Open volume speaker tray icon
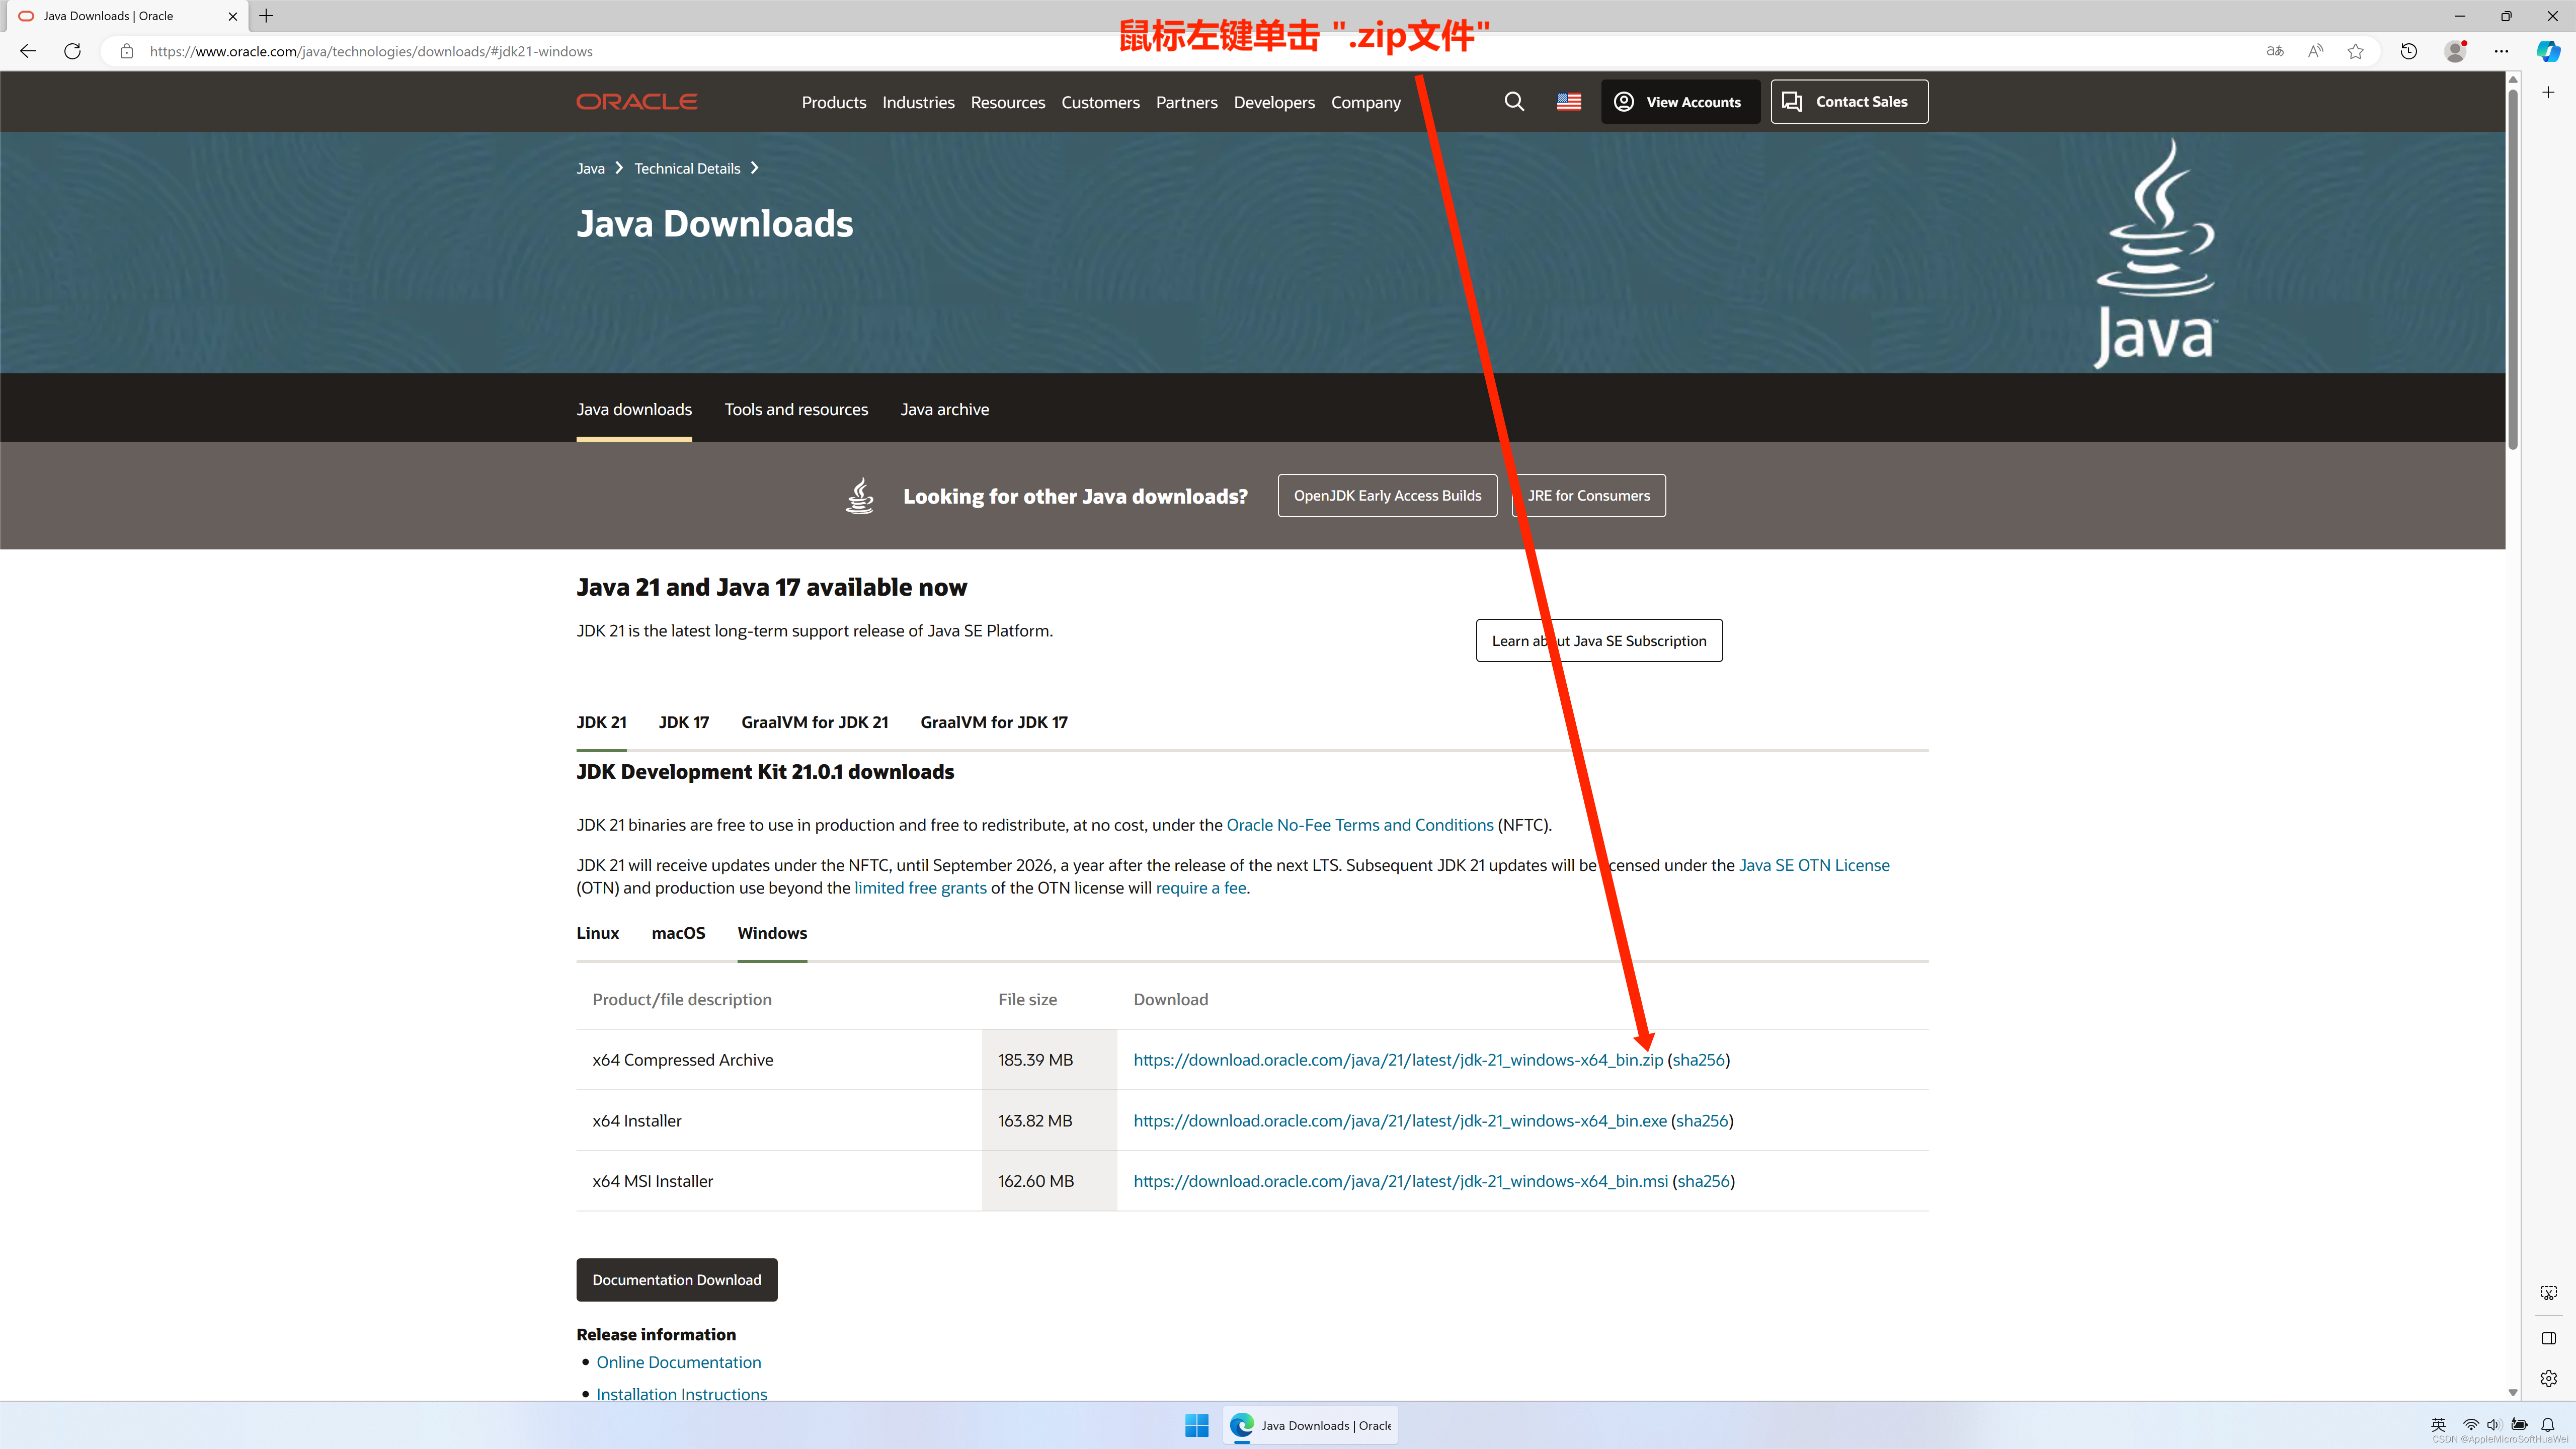 pos(2493,1425)
